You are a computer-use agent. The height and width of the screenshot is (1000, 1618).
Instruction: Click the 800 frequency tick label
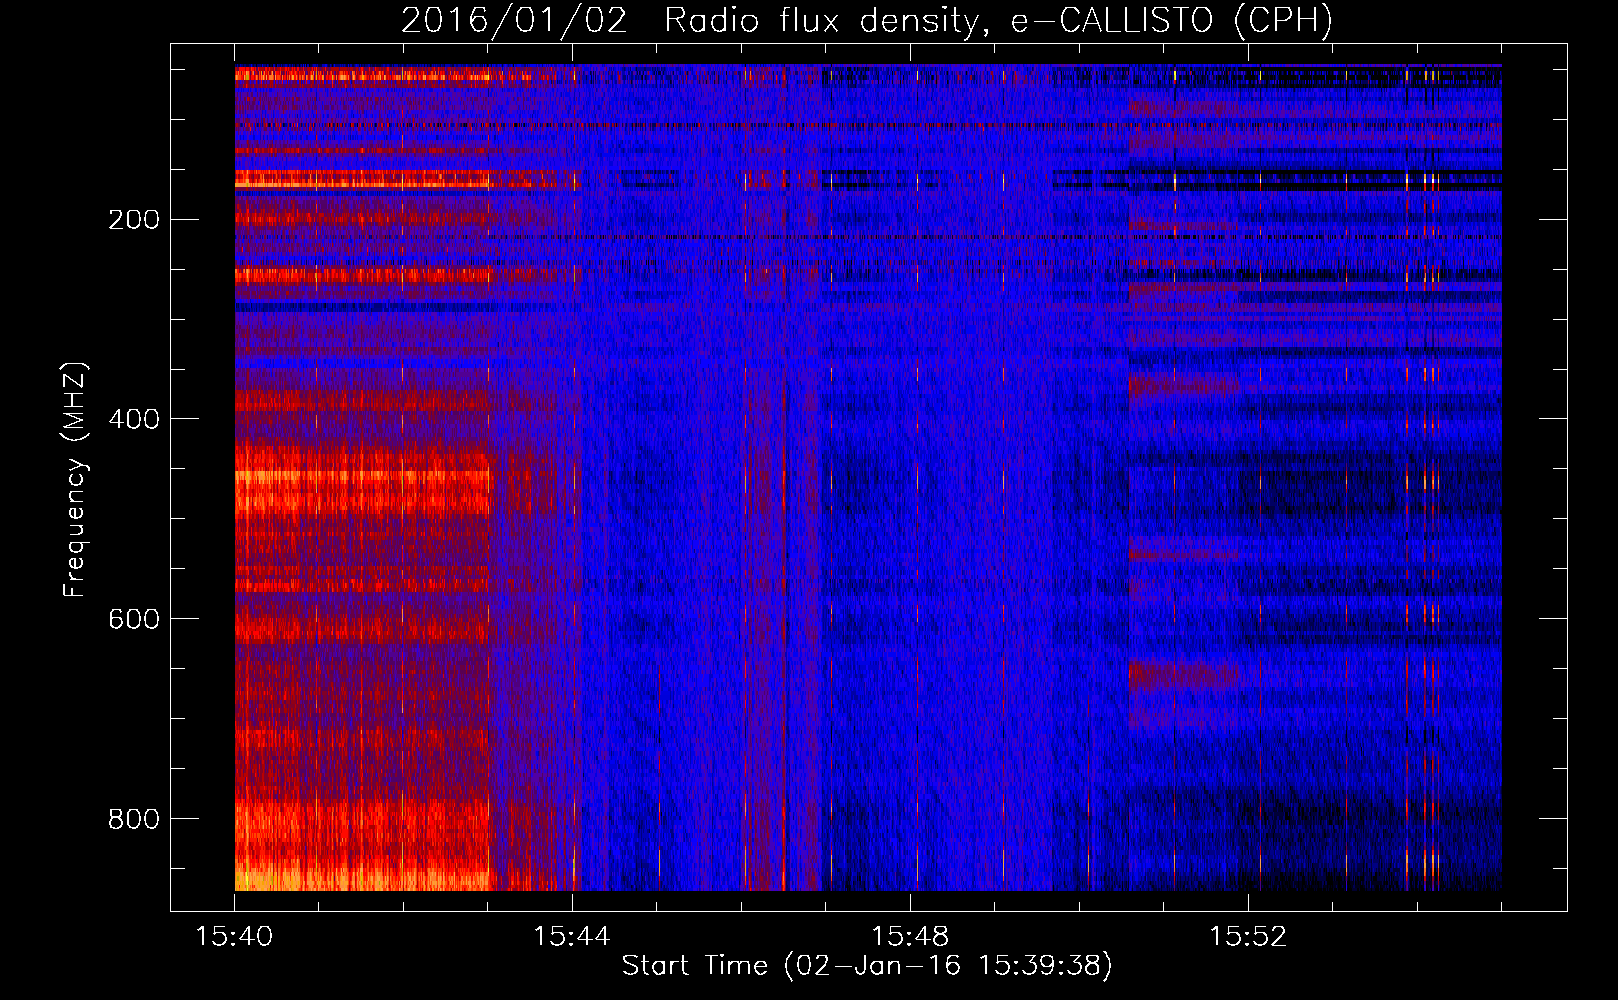coord(134,819)
